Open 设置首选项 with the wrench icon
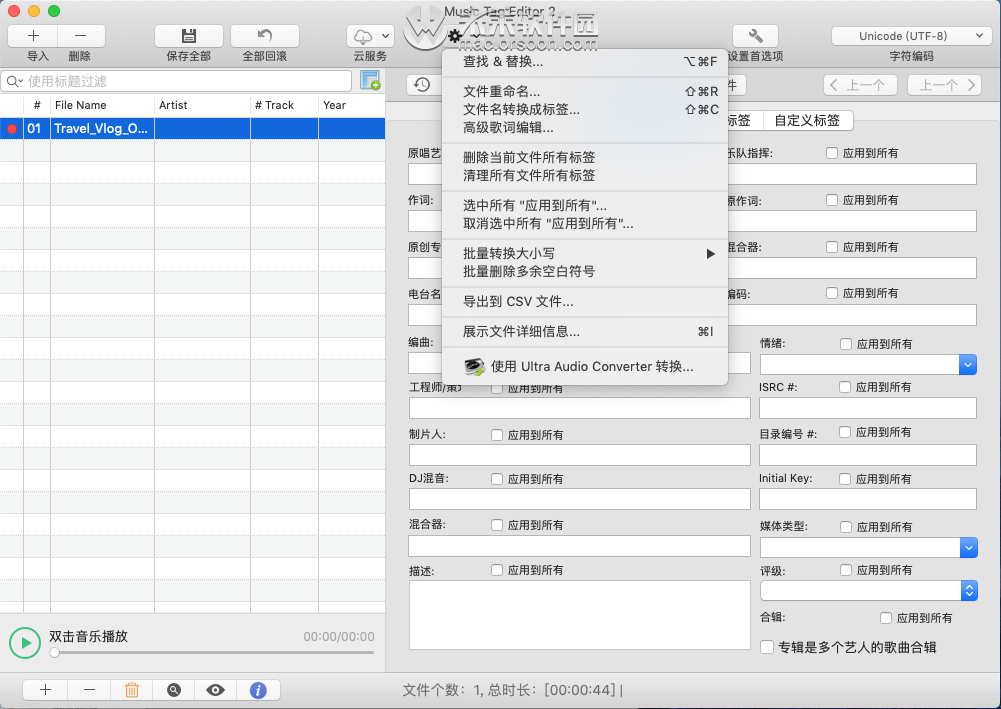The width and height of the screenshot is (1001, 709). click(x=755, y=36)
